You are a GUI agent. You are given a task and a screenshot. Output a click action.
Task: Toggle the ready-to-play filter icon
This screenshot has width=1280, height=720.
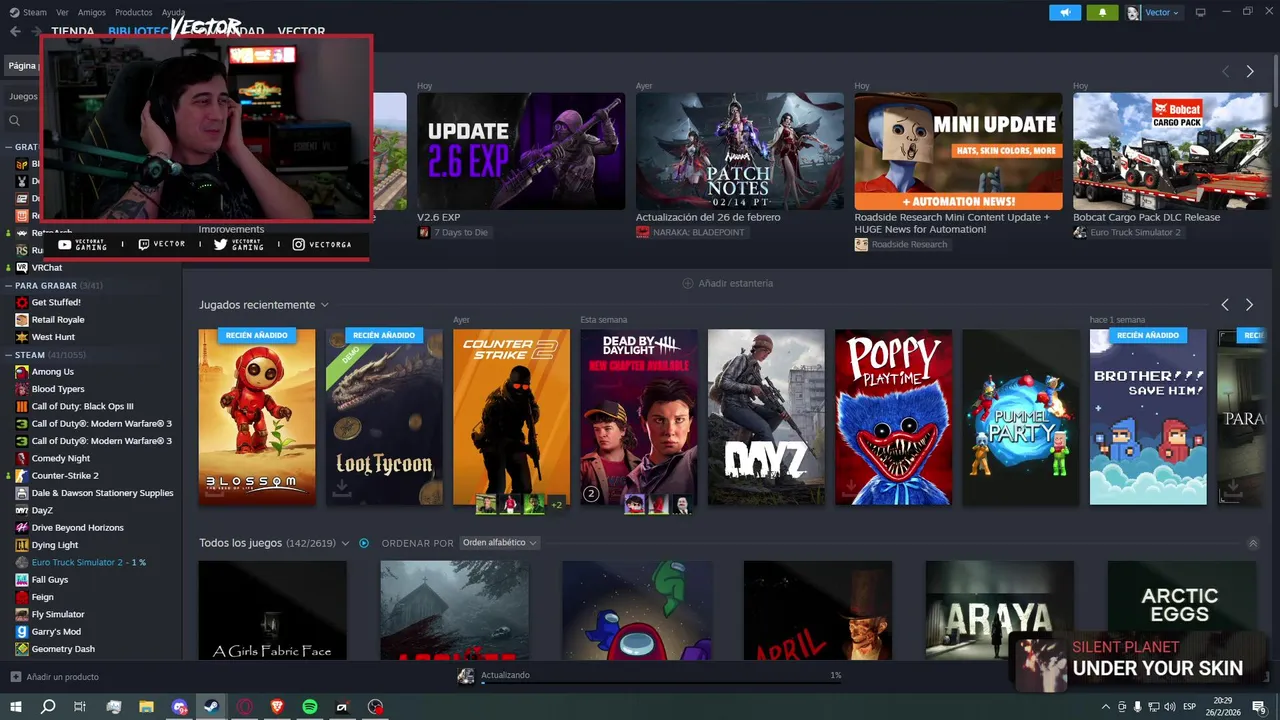pos(364,543)
